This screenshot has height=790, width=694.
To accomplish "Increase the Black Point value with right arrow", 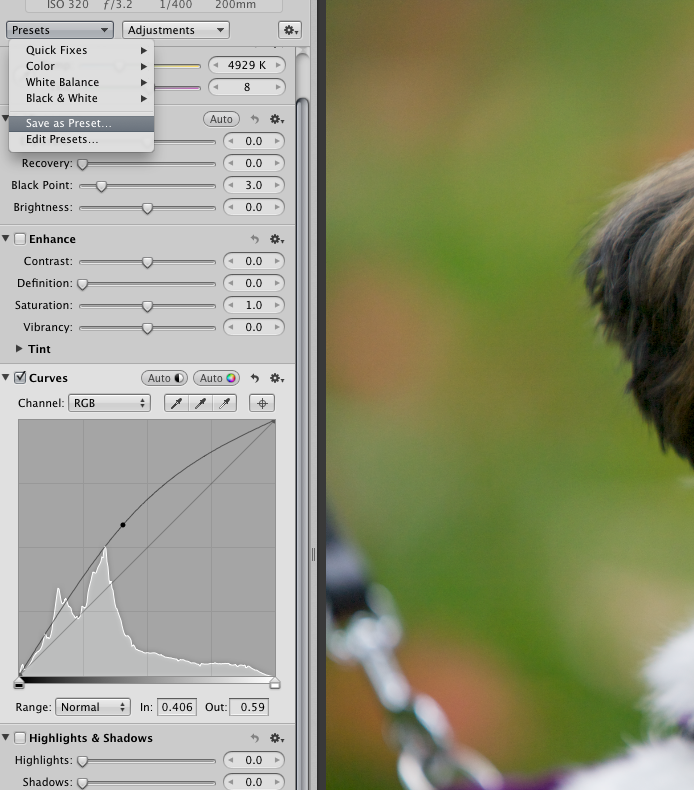I will tap(277, 185).
